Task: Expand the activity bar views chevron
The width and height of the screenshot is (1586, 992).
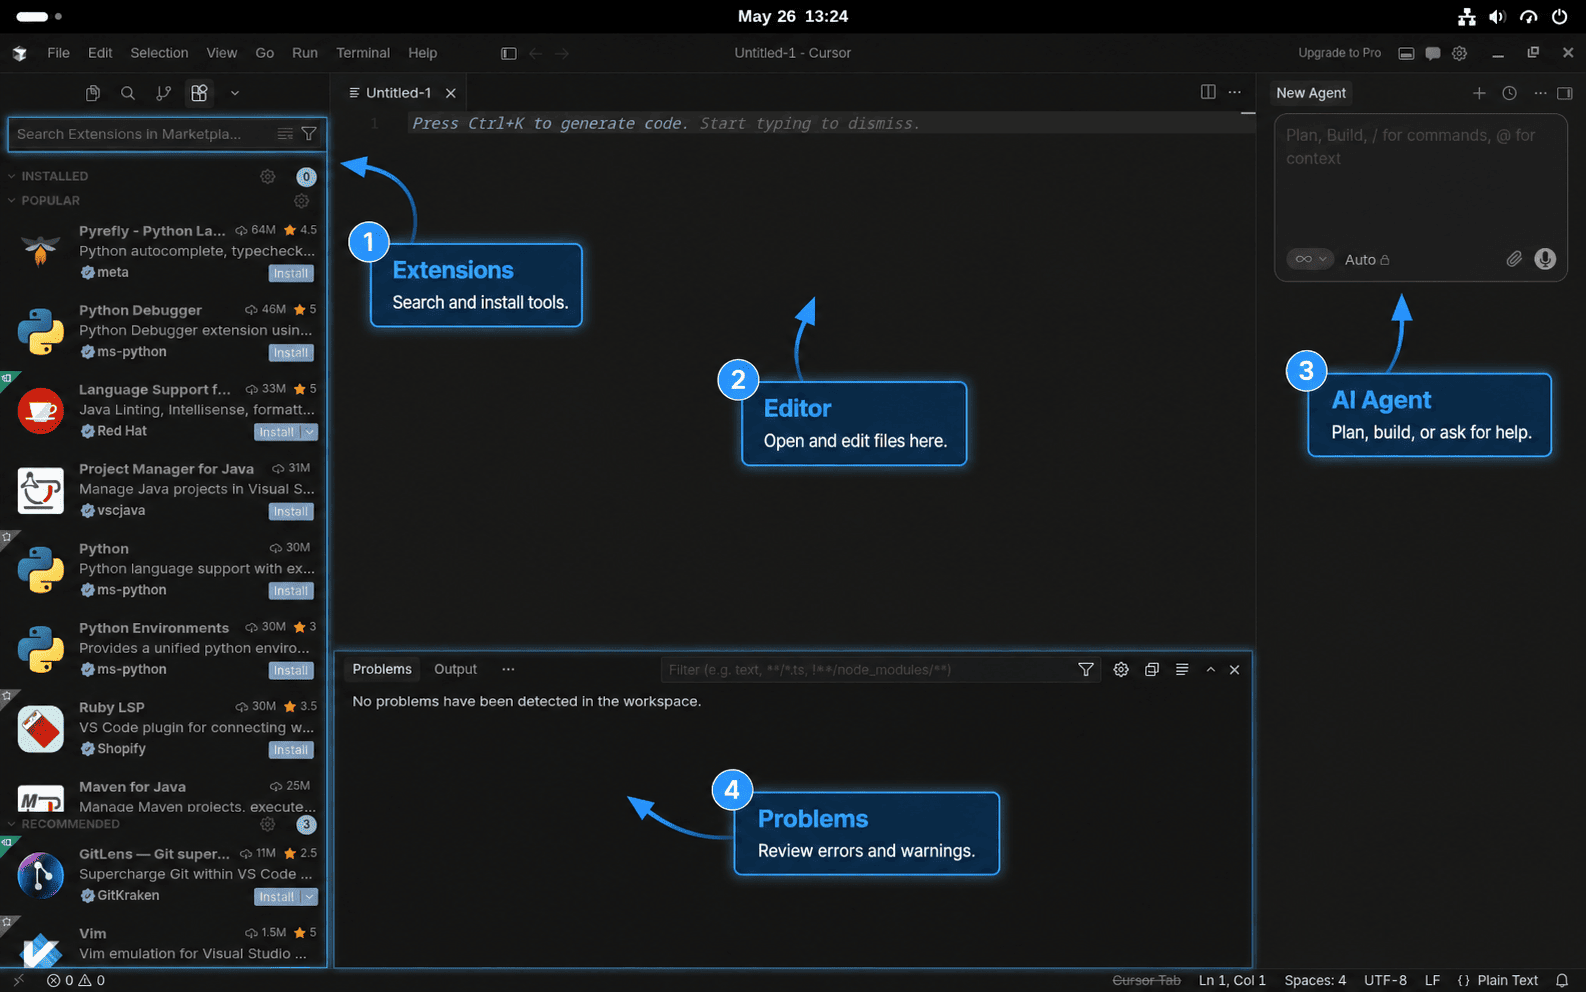Action: (235, 93)
